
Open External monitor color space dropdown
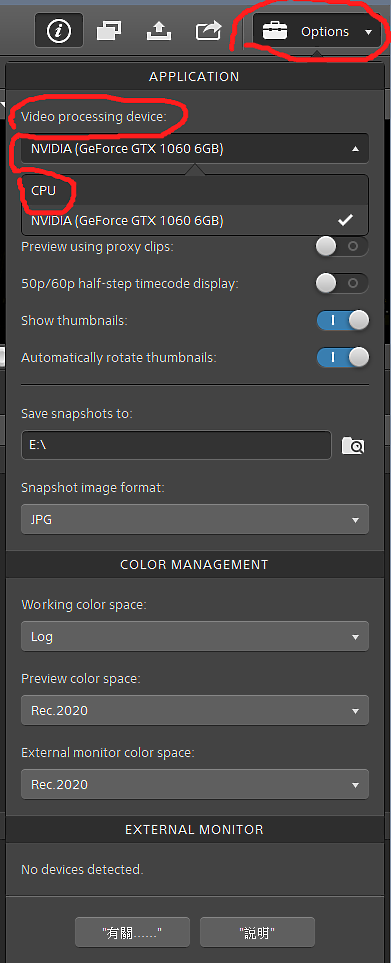pos(195,784)
